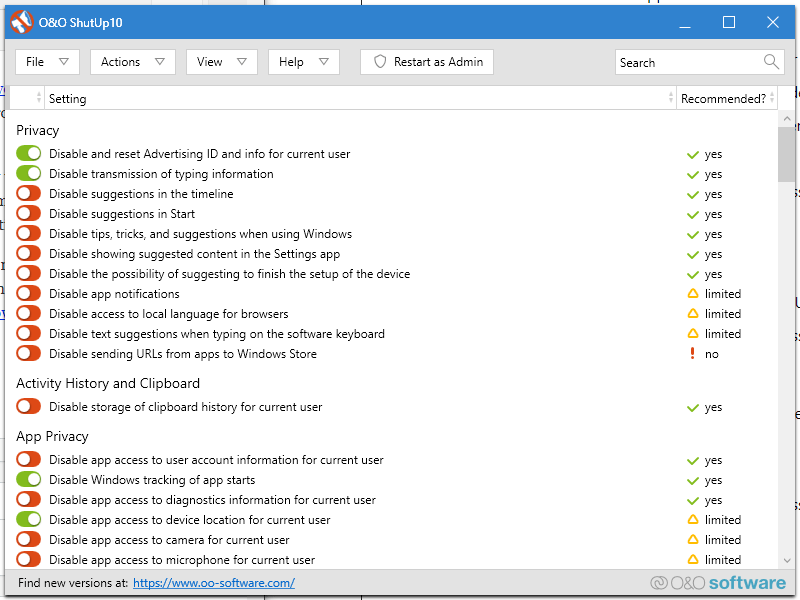The height and width of the screenshot is (600, 800).
Task: Click the limited warning triangle for local language row
Action: click(692, 314)
